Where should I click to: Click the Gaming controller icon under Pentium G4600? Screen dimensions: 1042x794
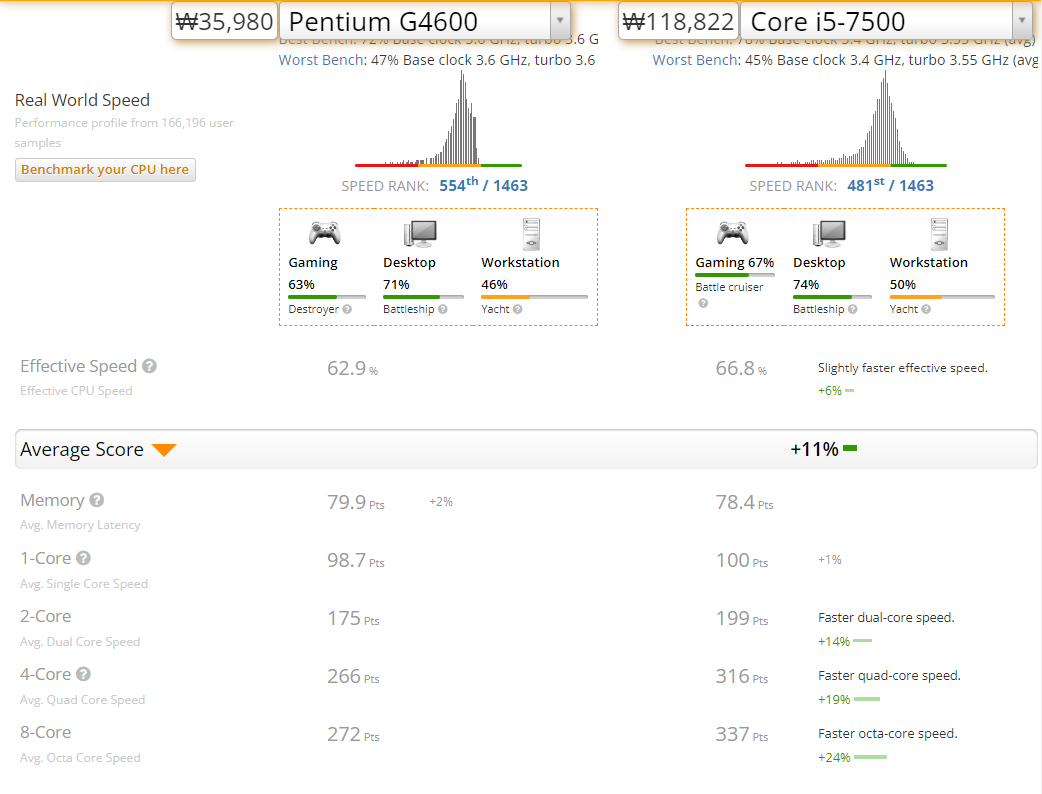click(324, 234)
